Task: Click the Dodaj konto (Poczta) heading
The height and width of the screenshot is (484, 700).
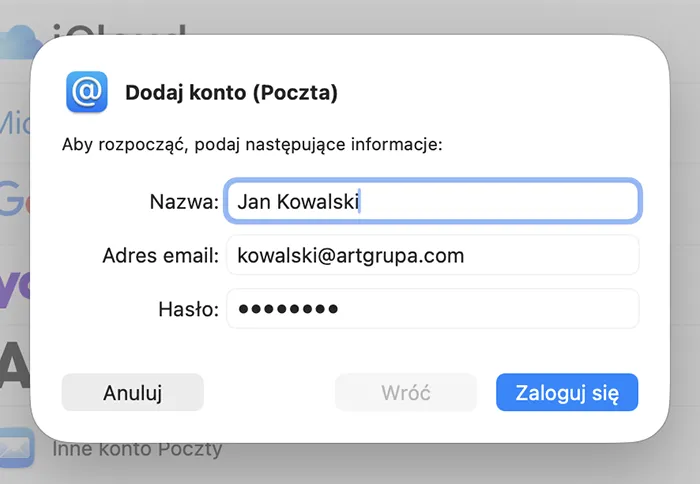Action: click(231, 93)
